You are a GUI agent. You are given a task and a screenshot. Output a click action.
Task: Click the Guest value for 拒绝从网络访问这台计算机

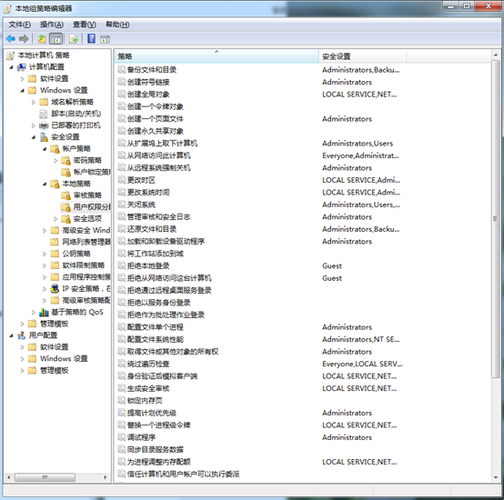click(x=332, y=278)
